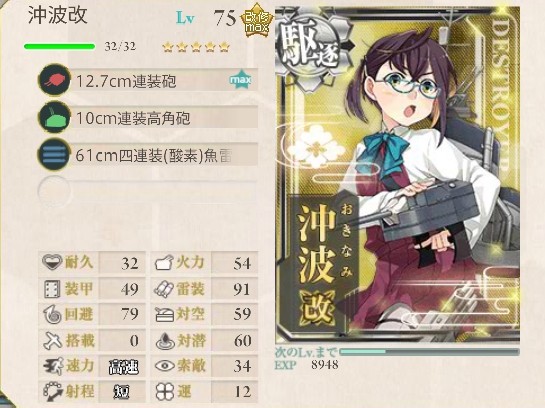Click the 雷装 torpedo stat value 91
This screenshot has width=545, height=408.
[242, 289]
